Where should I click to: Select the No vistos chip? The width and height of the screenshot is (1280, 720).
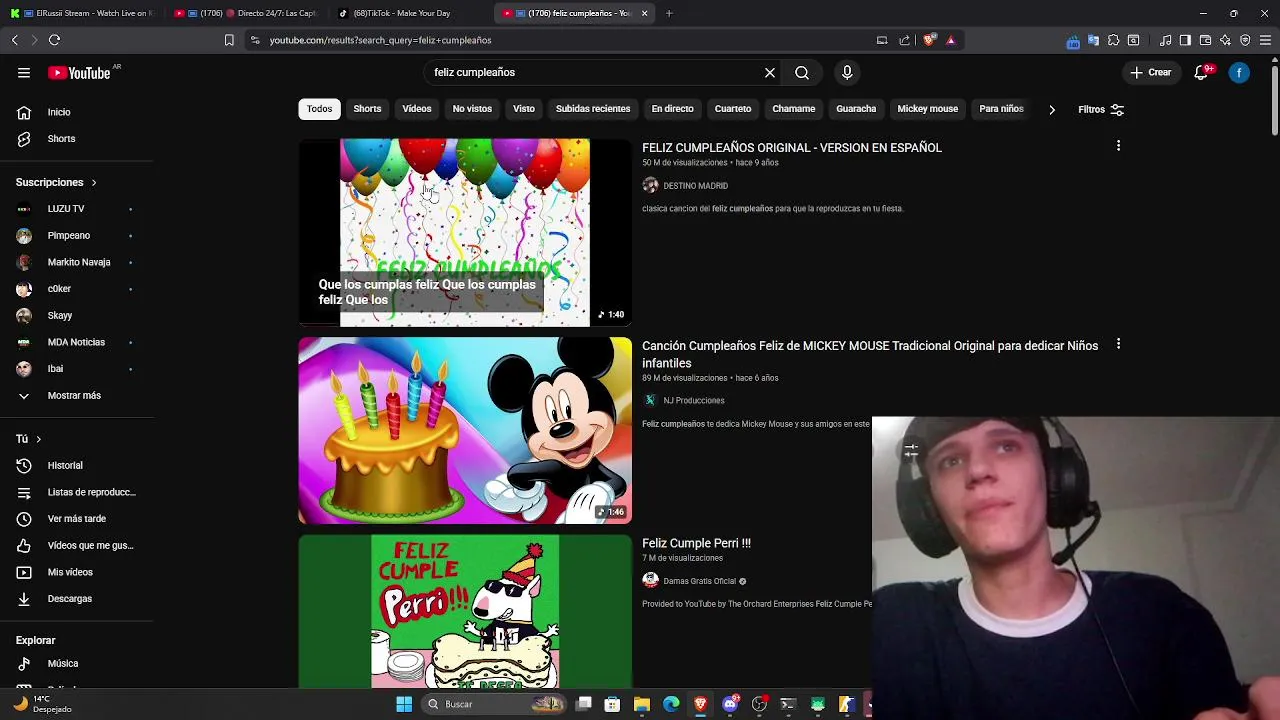(472, 109)
